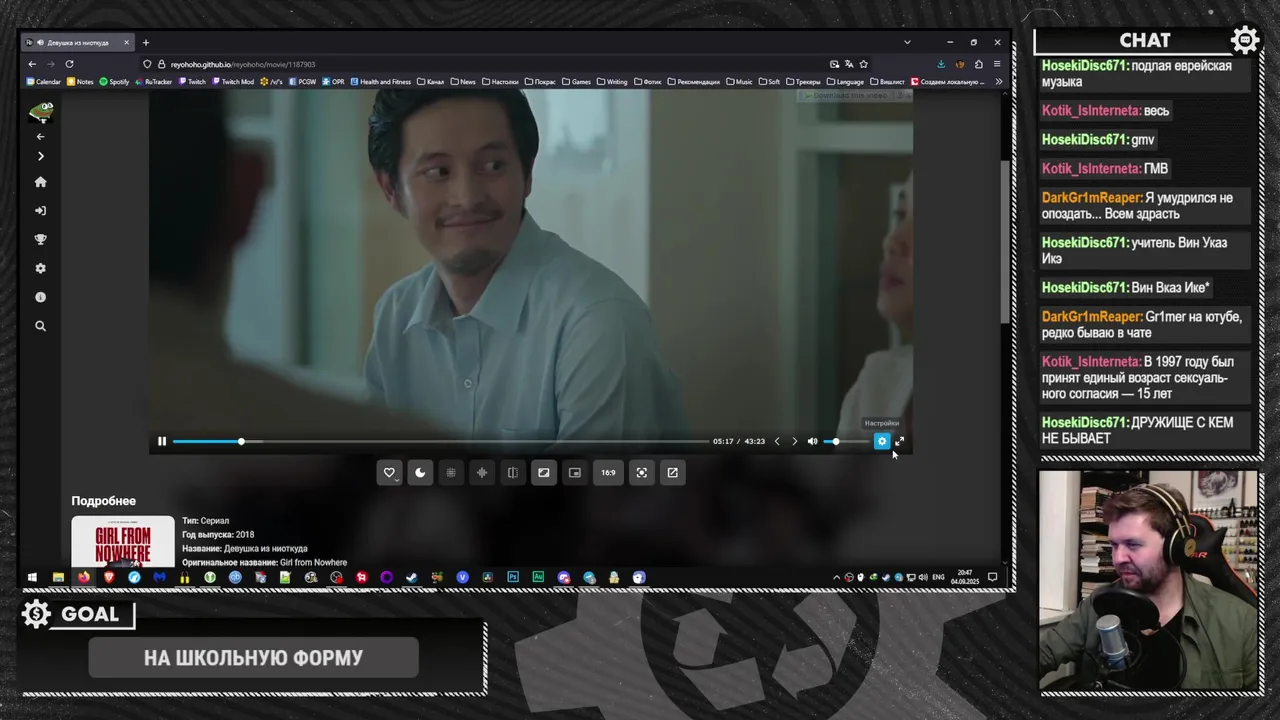
Task: Expand the Writing bookmarks folder
Action: (x=612, y=82)
